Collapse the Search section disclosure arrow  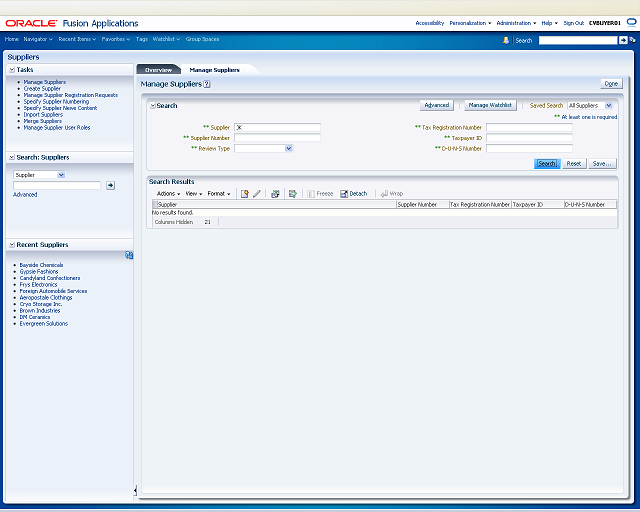pos(153,106)
